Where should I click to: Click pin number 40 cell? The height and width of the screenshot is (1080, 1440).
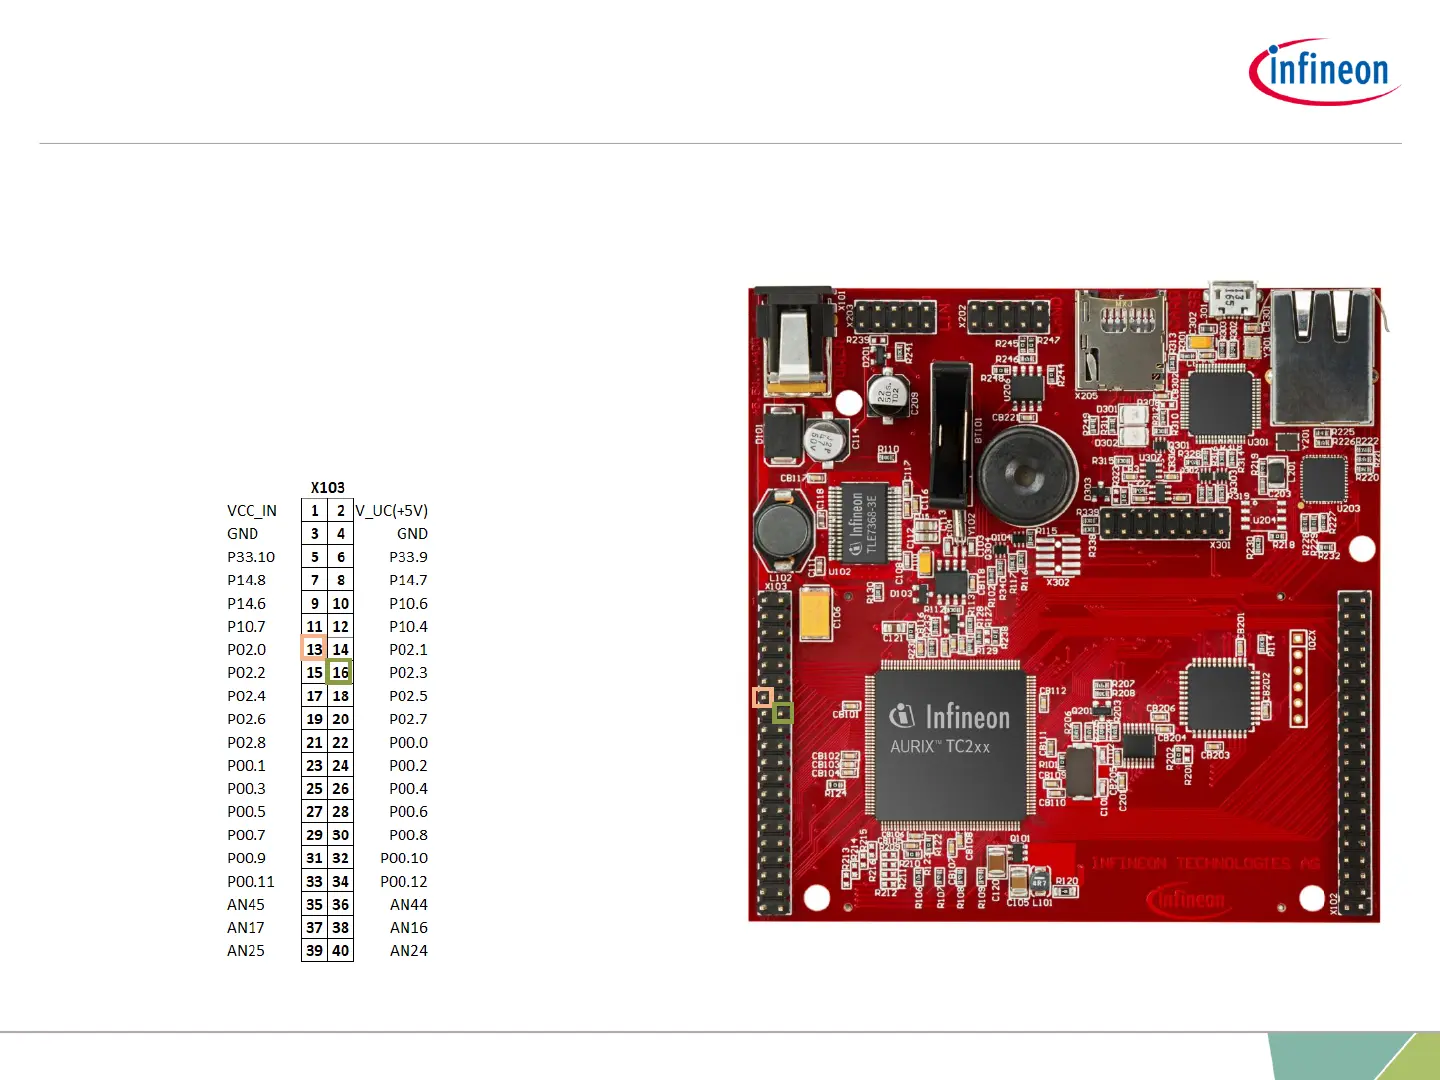[x=340, y=950]
